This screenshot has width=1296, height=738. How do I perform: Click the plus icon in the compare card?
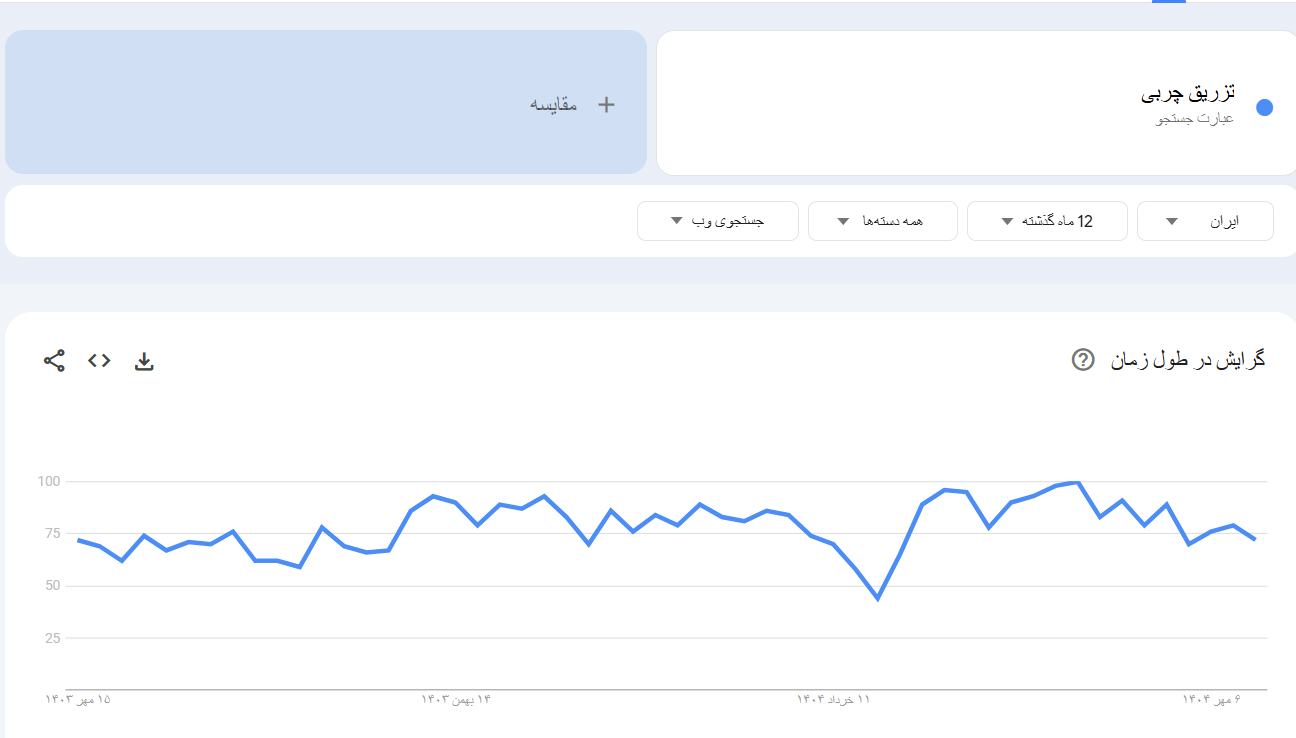pos(606,105)
